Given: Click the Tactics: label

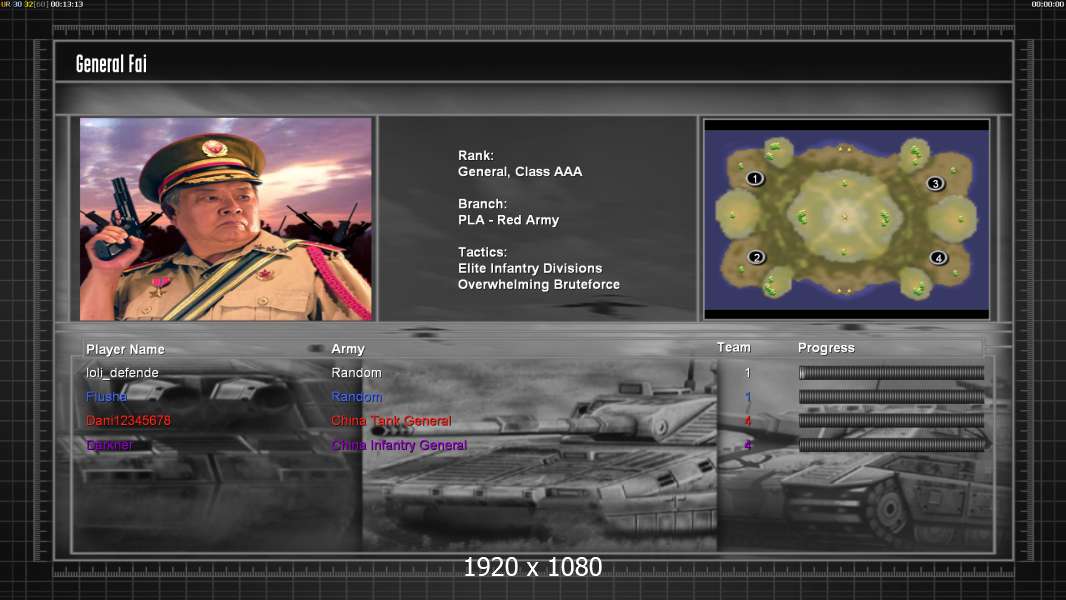Looking at the screenshot, I should [482, 252].
